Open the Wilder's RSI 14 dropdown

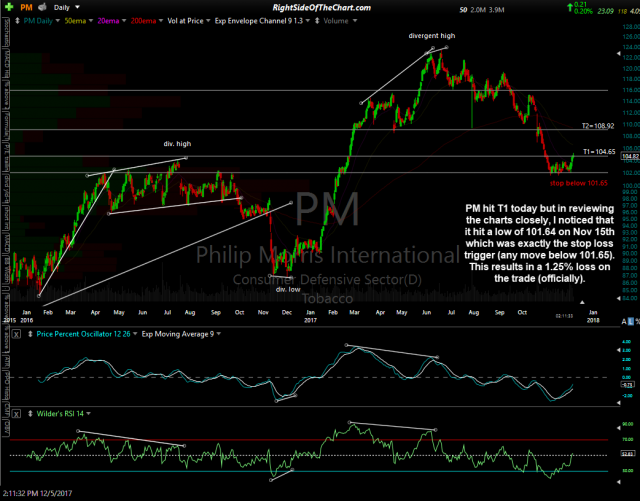point(89,414)
